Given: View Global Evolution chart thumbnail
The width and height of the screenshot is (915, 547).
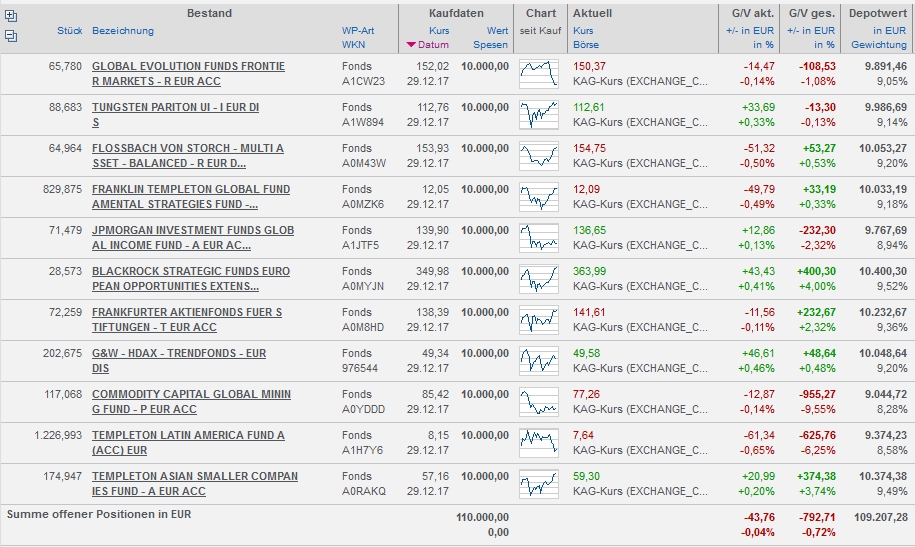Looking at the screenshot, I should [x=539, y=74].
